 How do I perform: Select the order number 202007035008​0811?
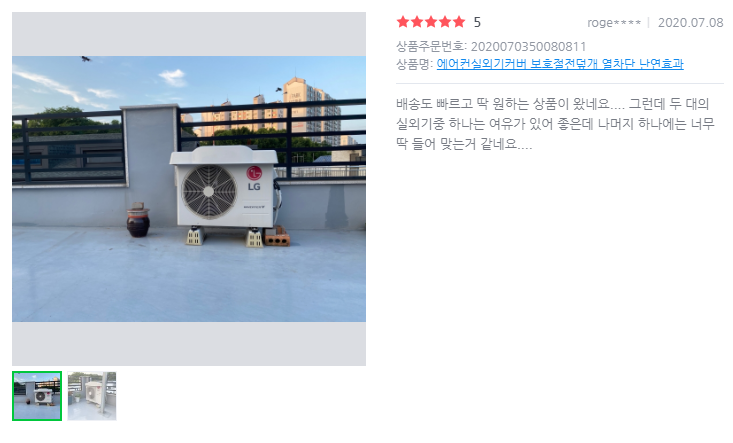tap(528, 46)
